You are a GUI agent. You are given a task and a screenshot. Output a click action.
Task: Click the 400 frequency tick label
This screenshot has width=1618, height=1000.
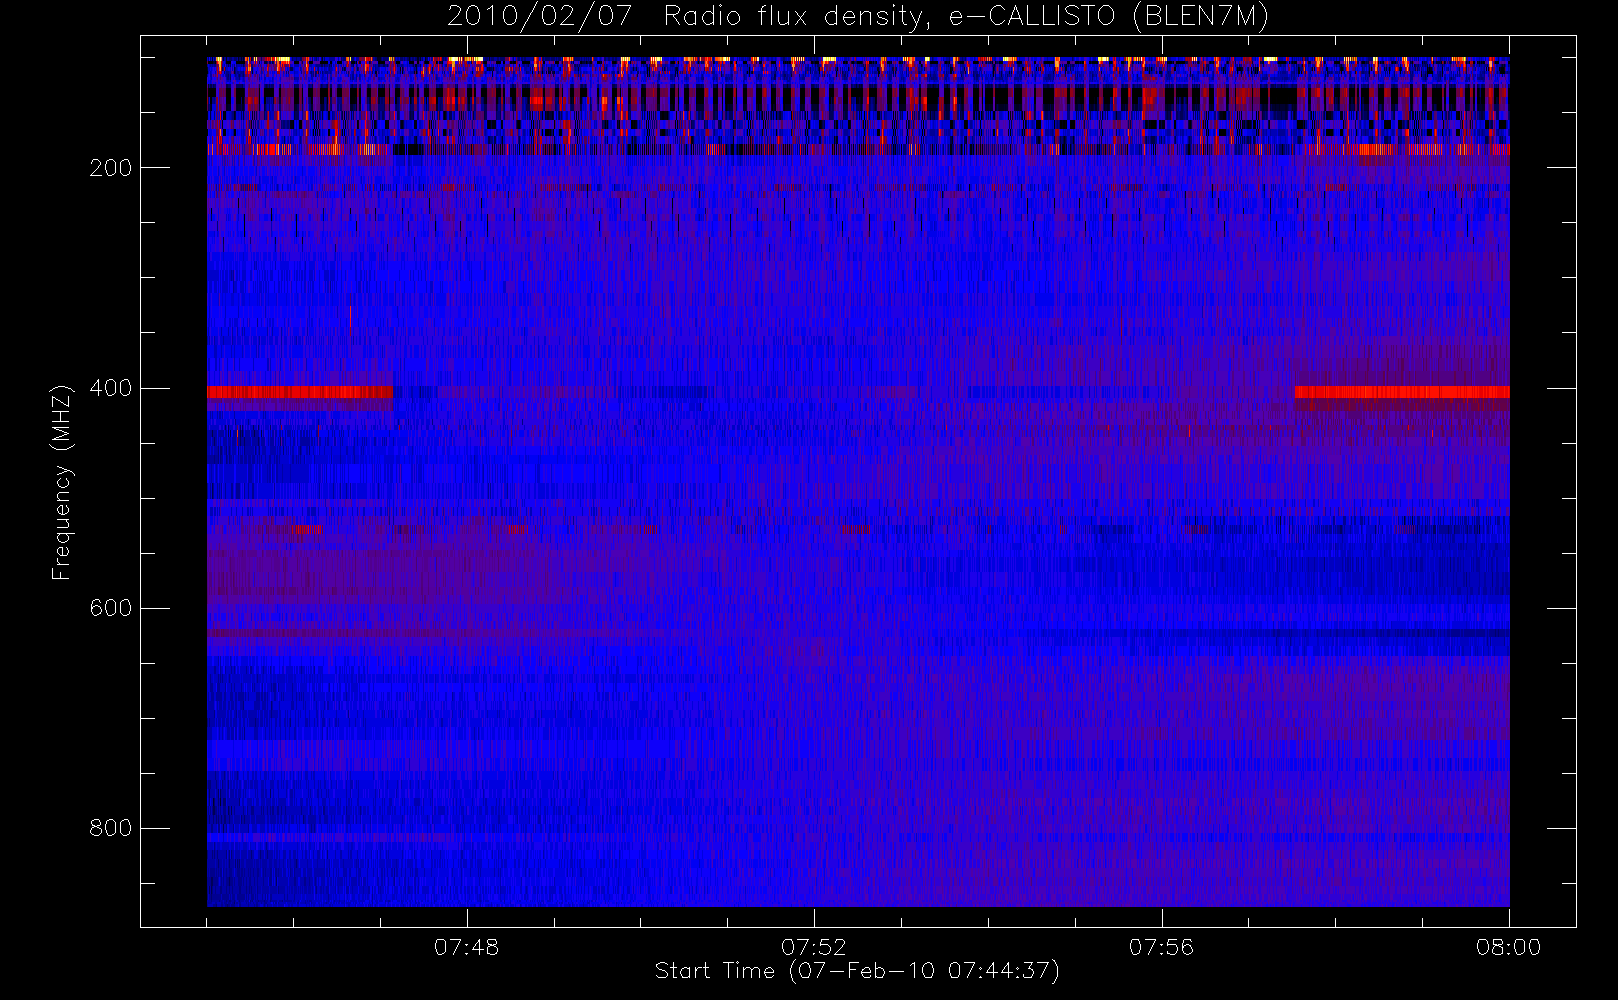[110, 388]
